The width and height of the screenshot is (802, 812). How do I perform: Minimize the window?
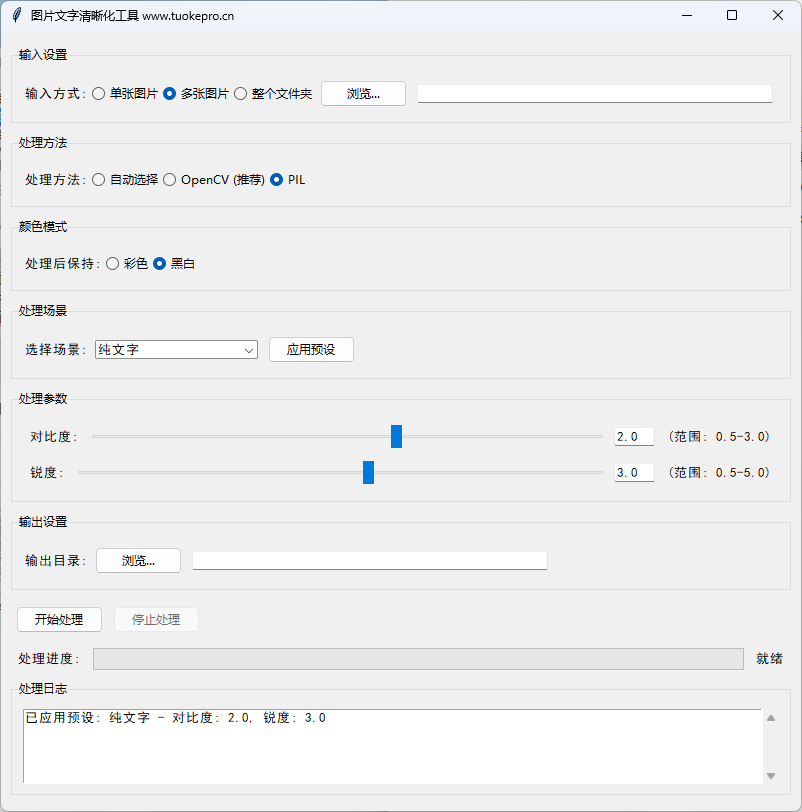(687, 16)
